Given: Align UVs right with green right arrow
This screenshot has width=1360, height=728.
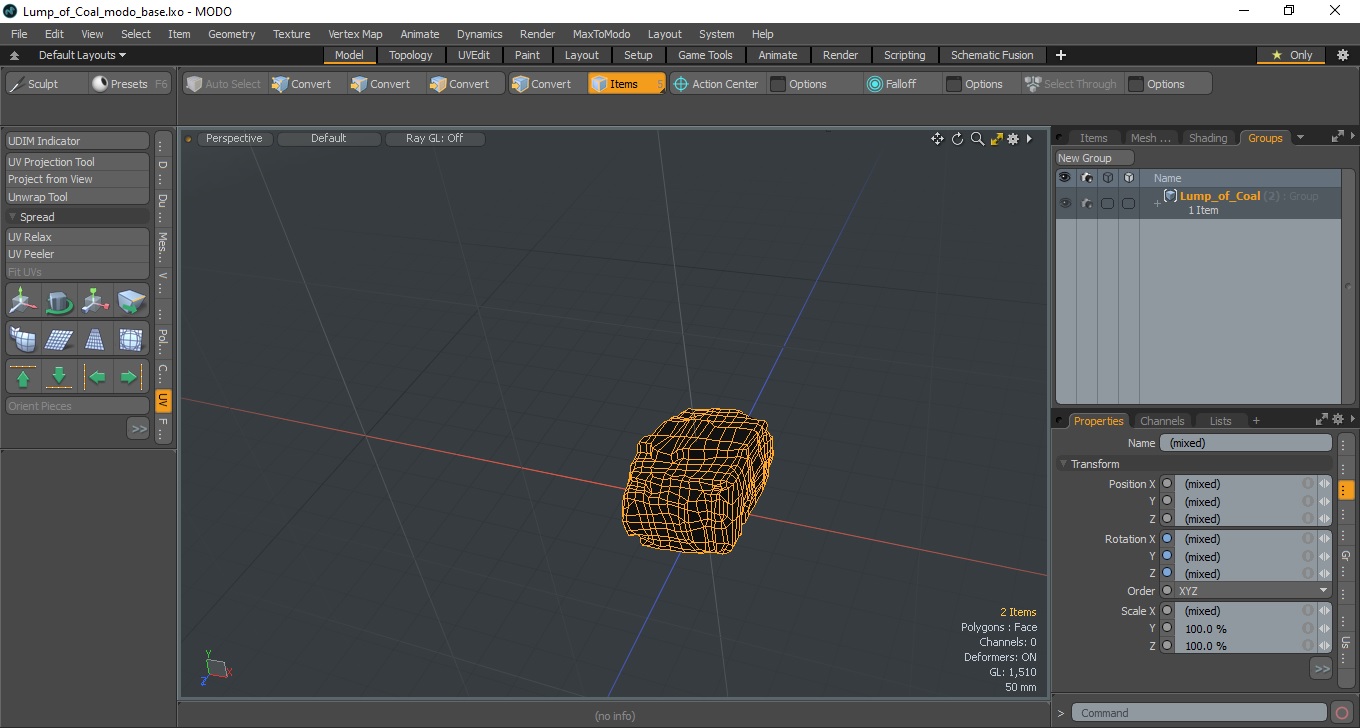Looking at the screenshot, I should pos(131,377).
